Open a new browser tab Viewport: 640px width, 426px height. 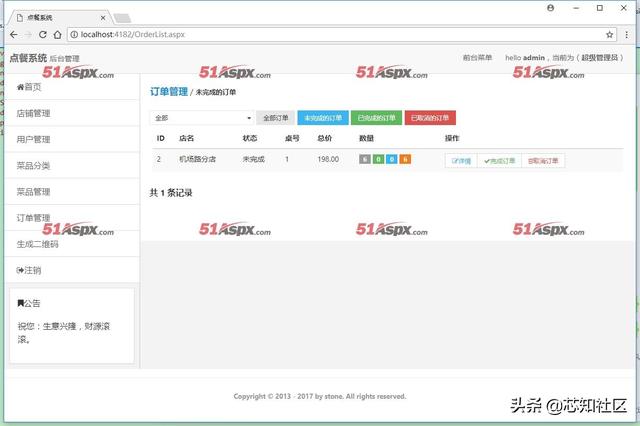point(122,18)
